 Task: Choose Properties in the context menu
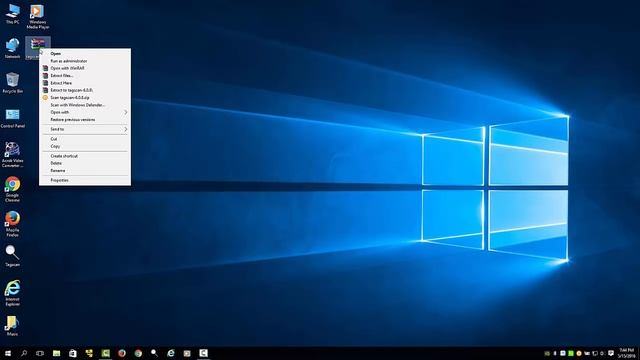click(85, 180)
